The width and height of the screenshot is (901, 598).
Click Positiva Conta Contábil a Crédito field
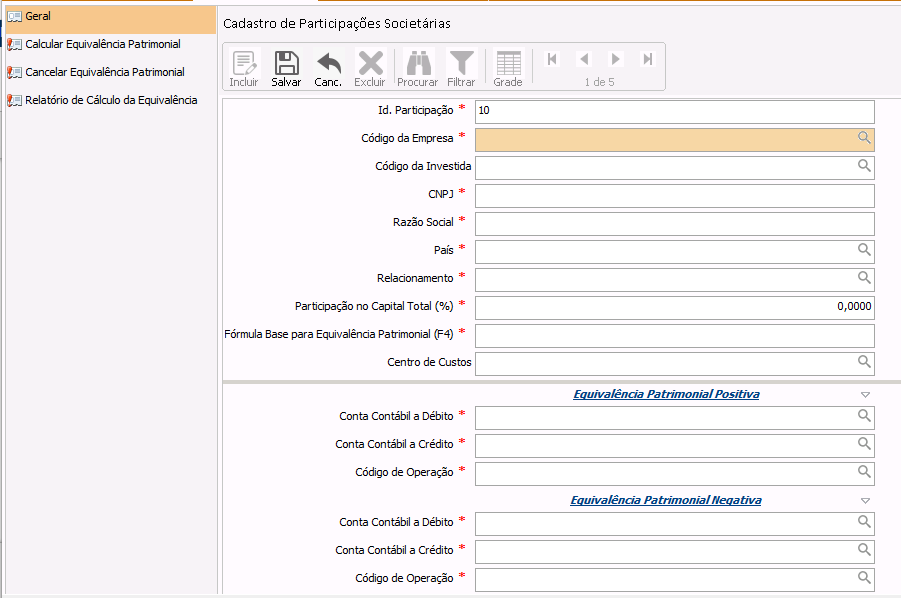[x=675, y=446]
